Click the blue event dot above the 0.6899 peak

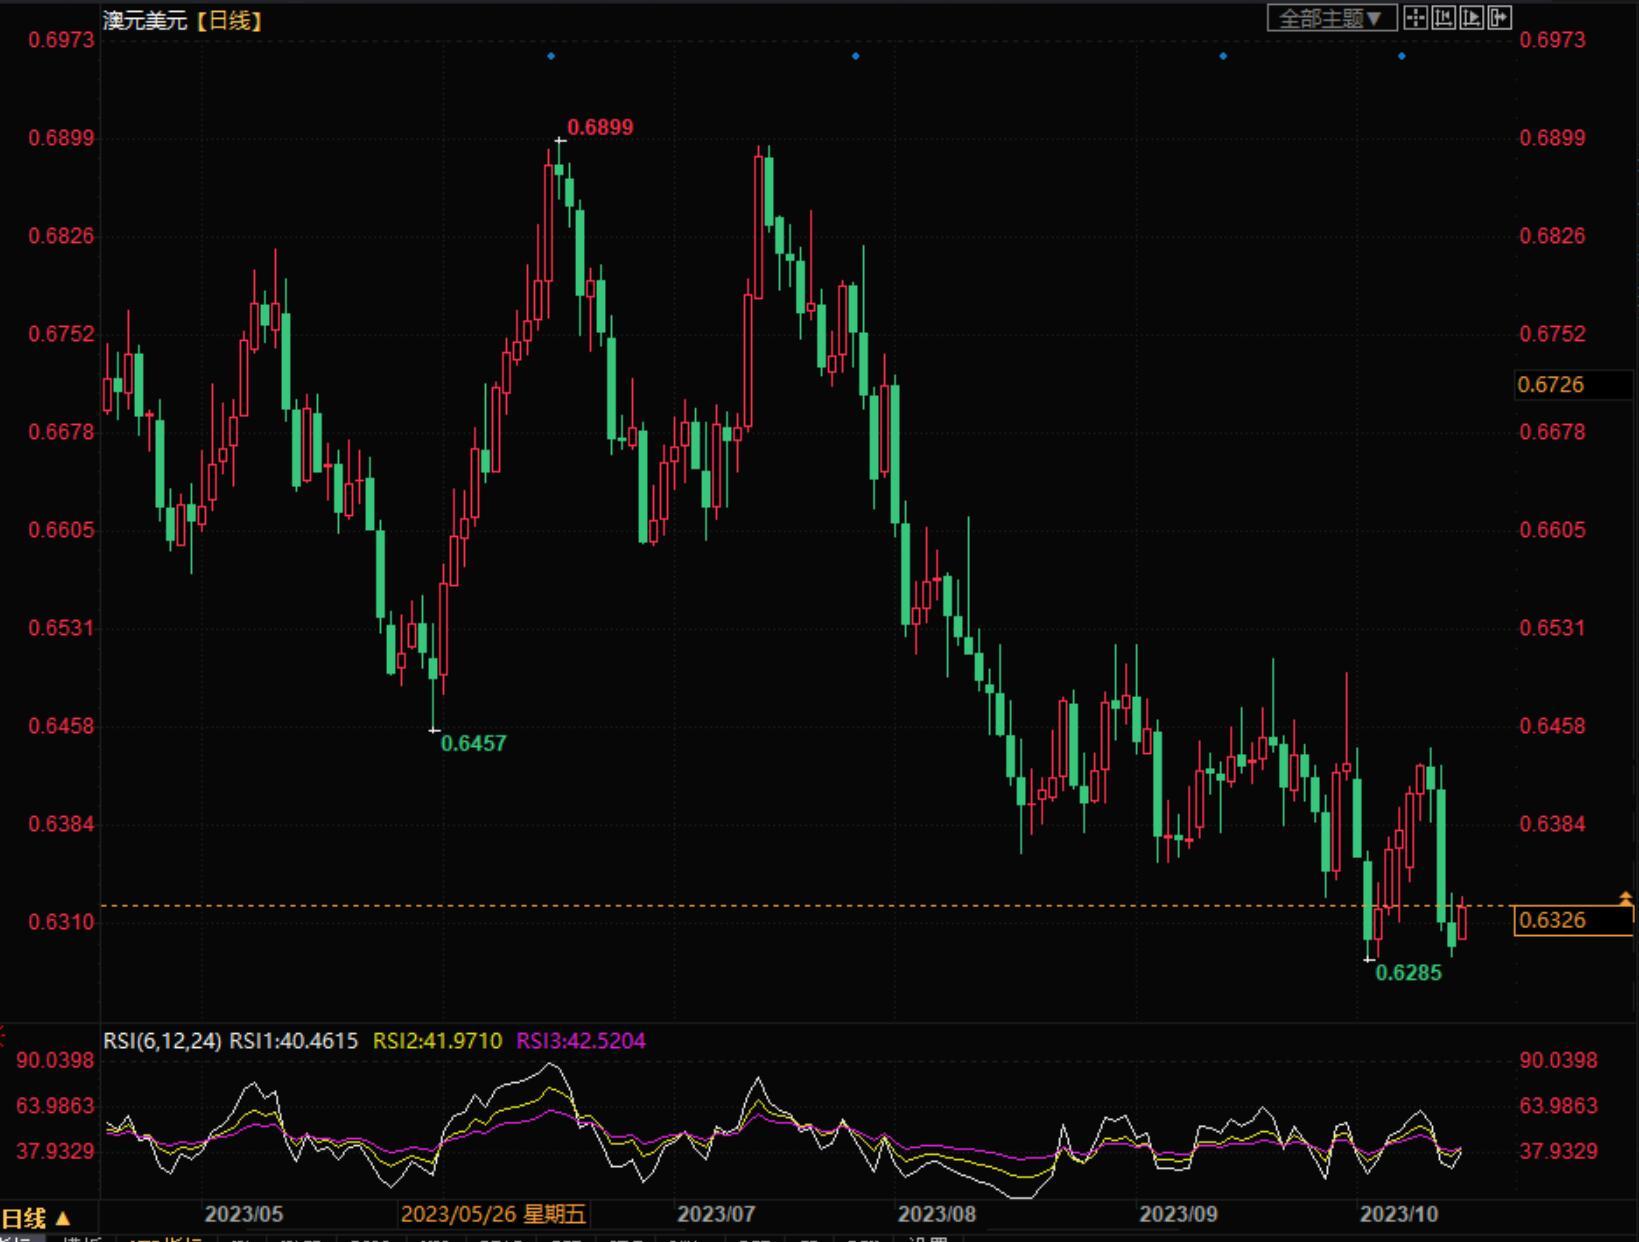click(551, 56)
